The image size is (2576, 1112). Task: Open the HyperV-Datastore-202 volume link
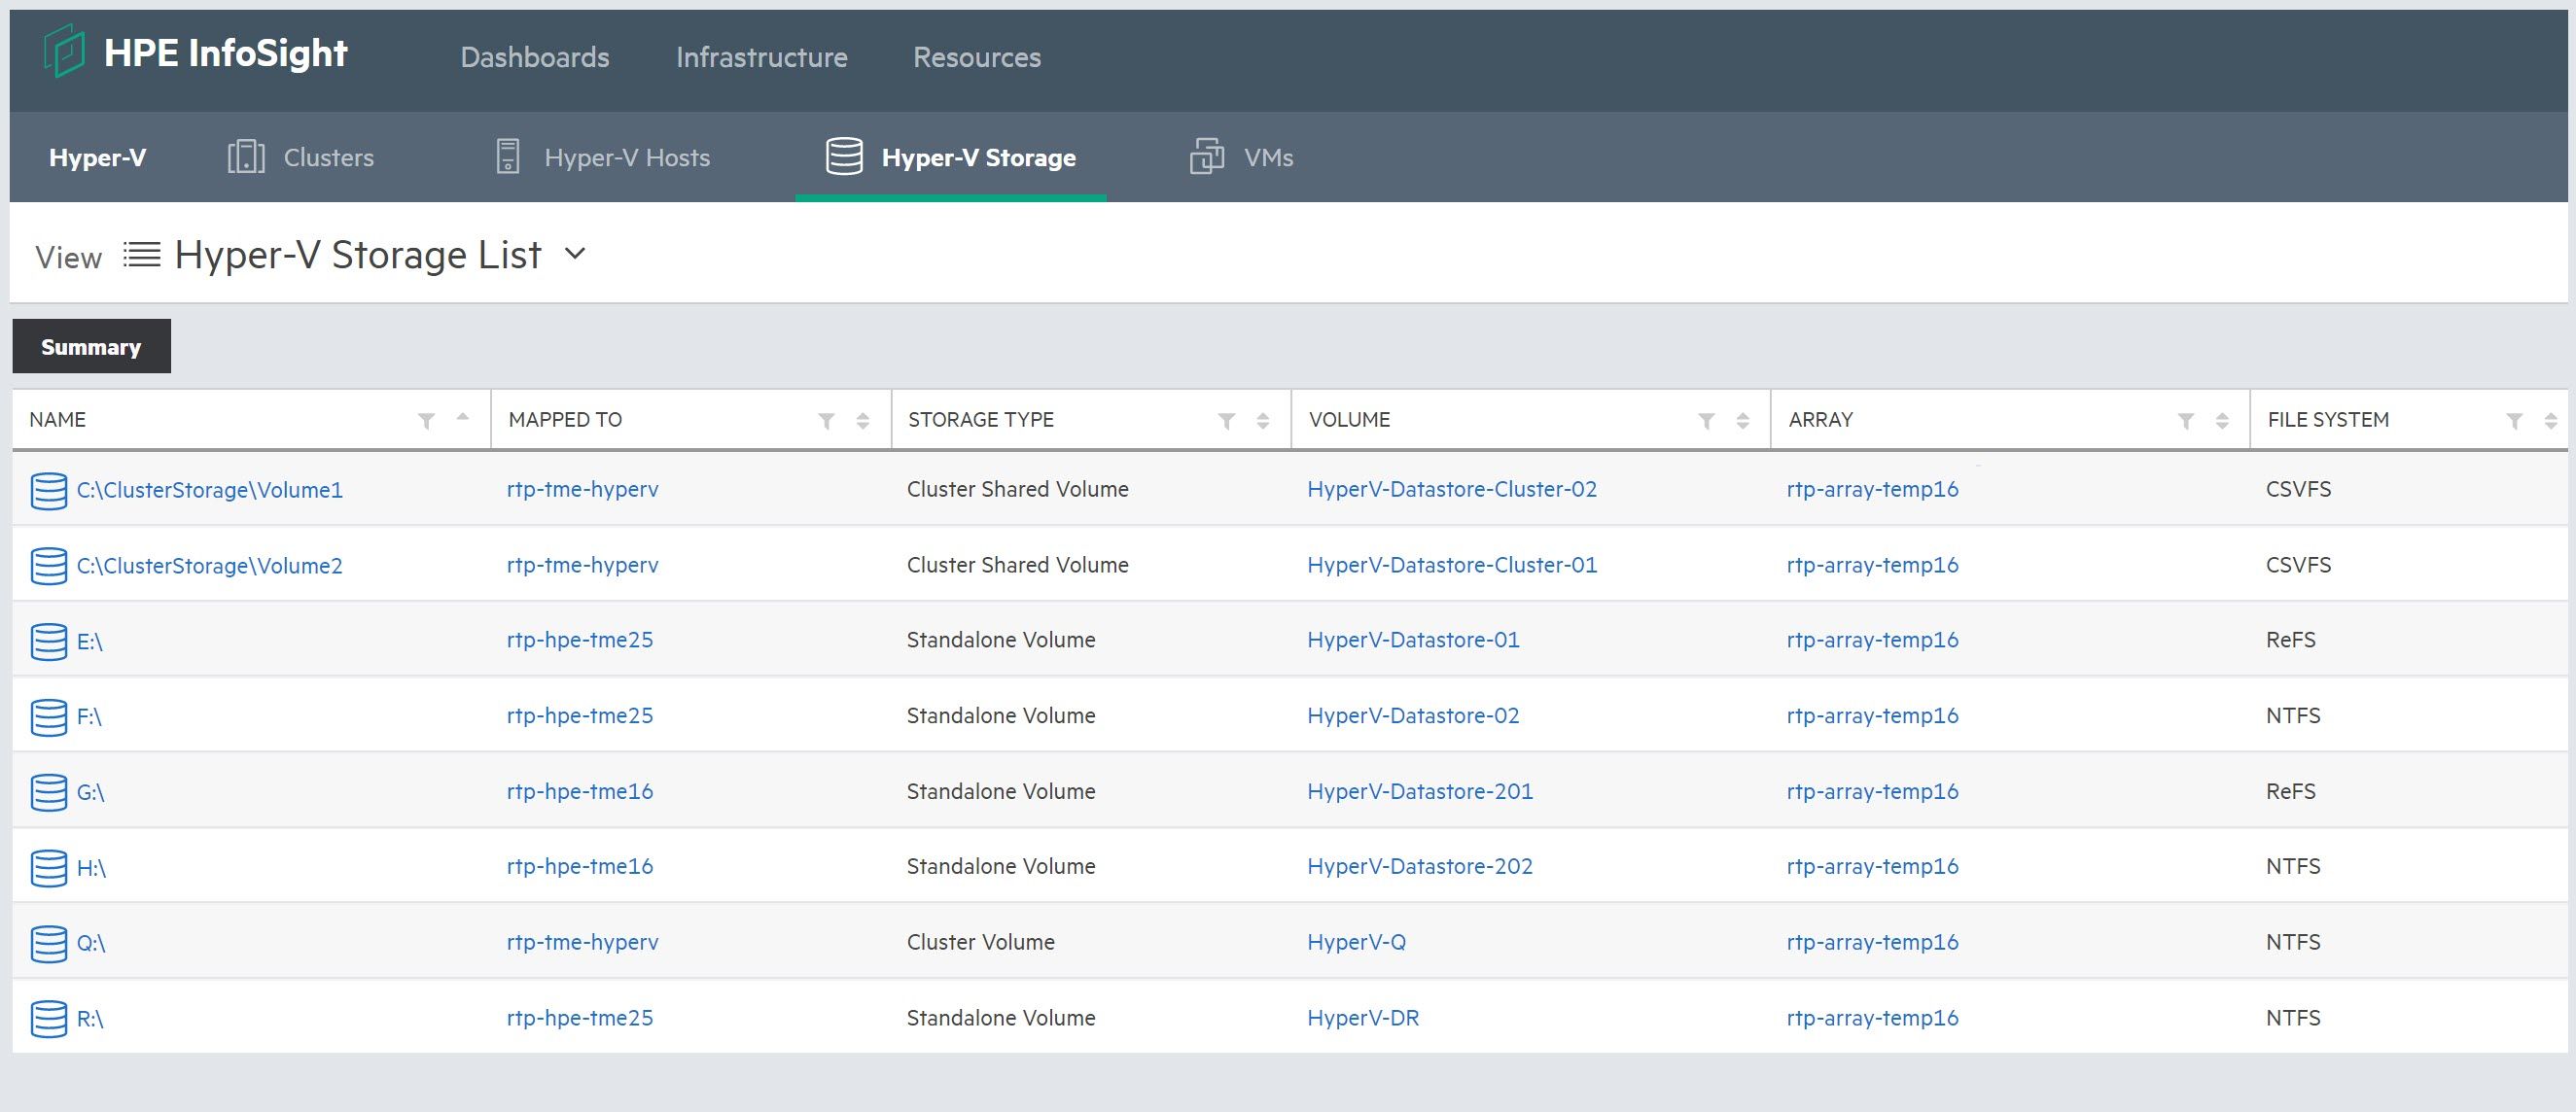pyautogui.click(x=1420, y=866)
